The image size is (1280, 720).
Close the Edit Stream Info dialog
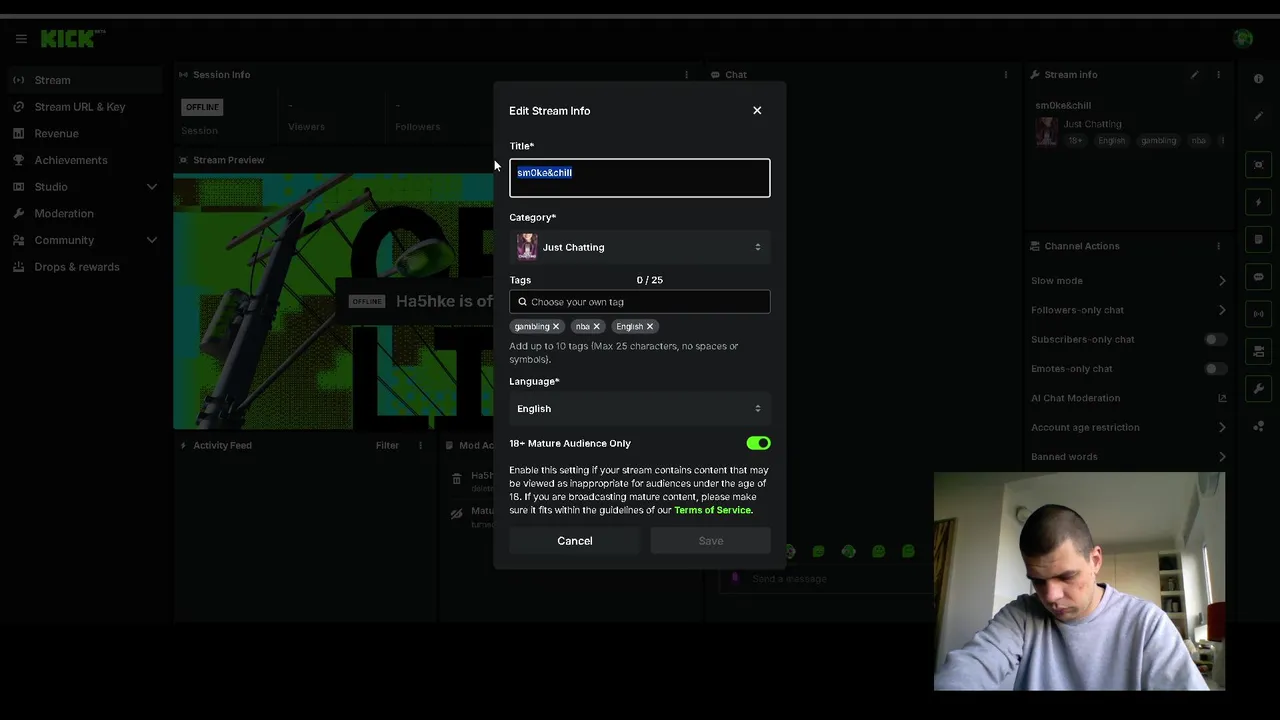pyautogui.click(x=757, y=111)
